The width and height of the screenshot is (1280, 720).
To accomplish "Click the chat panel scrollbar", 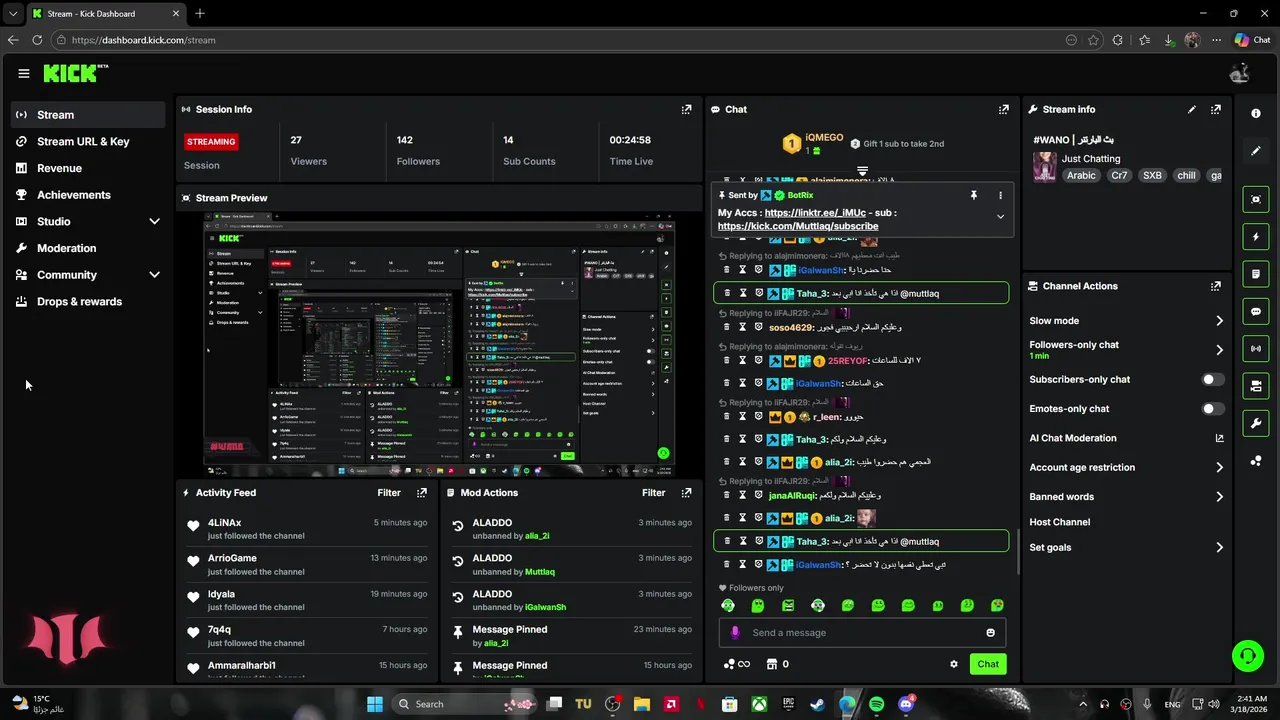I will 1019,551.
